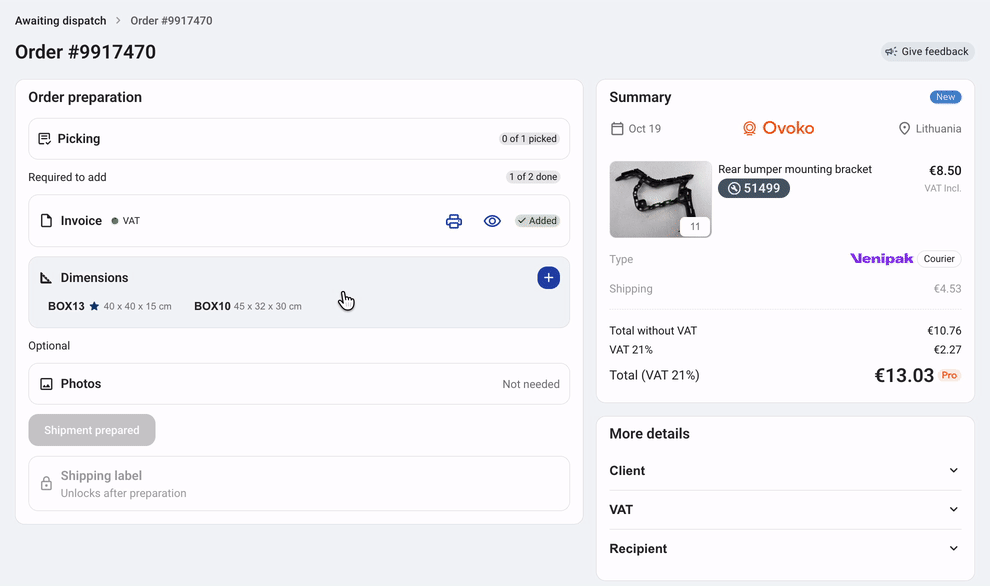Open the Photos optional row
The image size is (990, 586).
(x=299, y=384)
